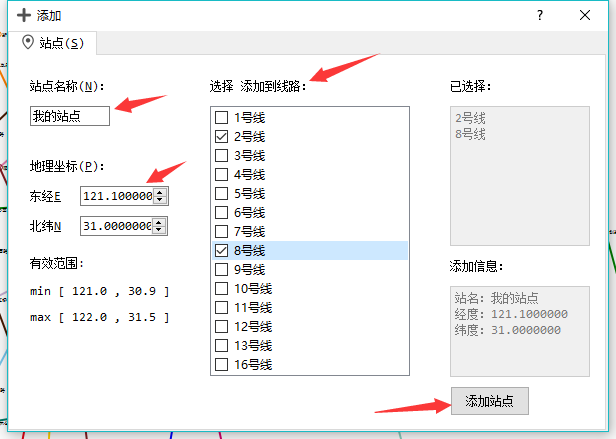
Task: Check the 16号线 checkbox
Action: click(222, 364)
